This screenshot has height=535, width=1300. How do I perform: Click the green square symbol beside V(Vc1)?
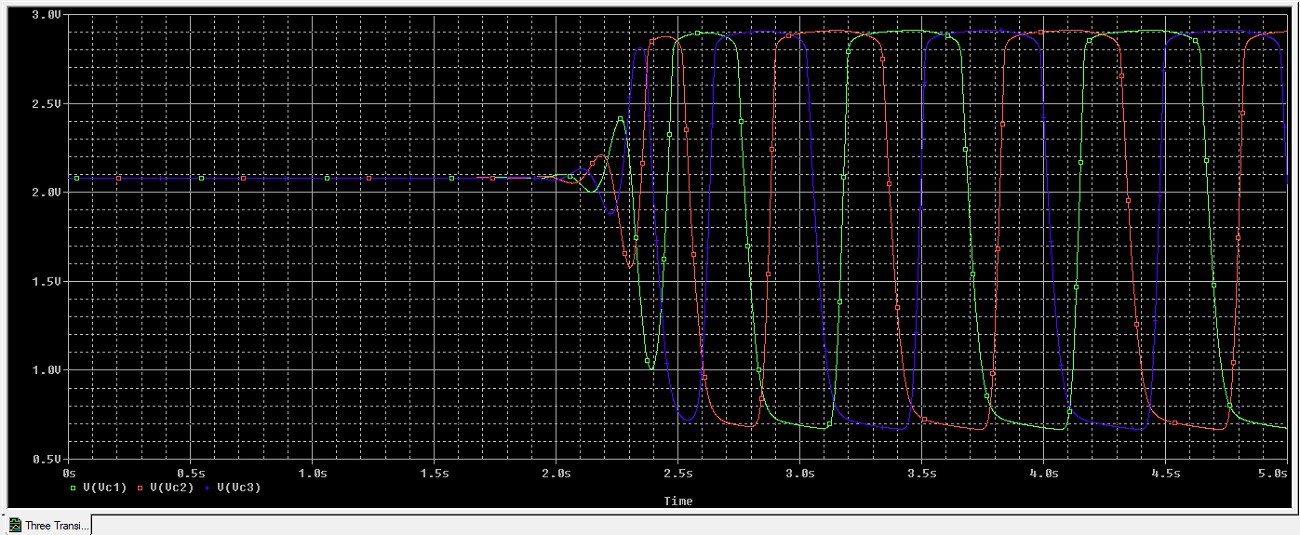click(74, 487)
